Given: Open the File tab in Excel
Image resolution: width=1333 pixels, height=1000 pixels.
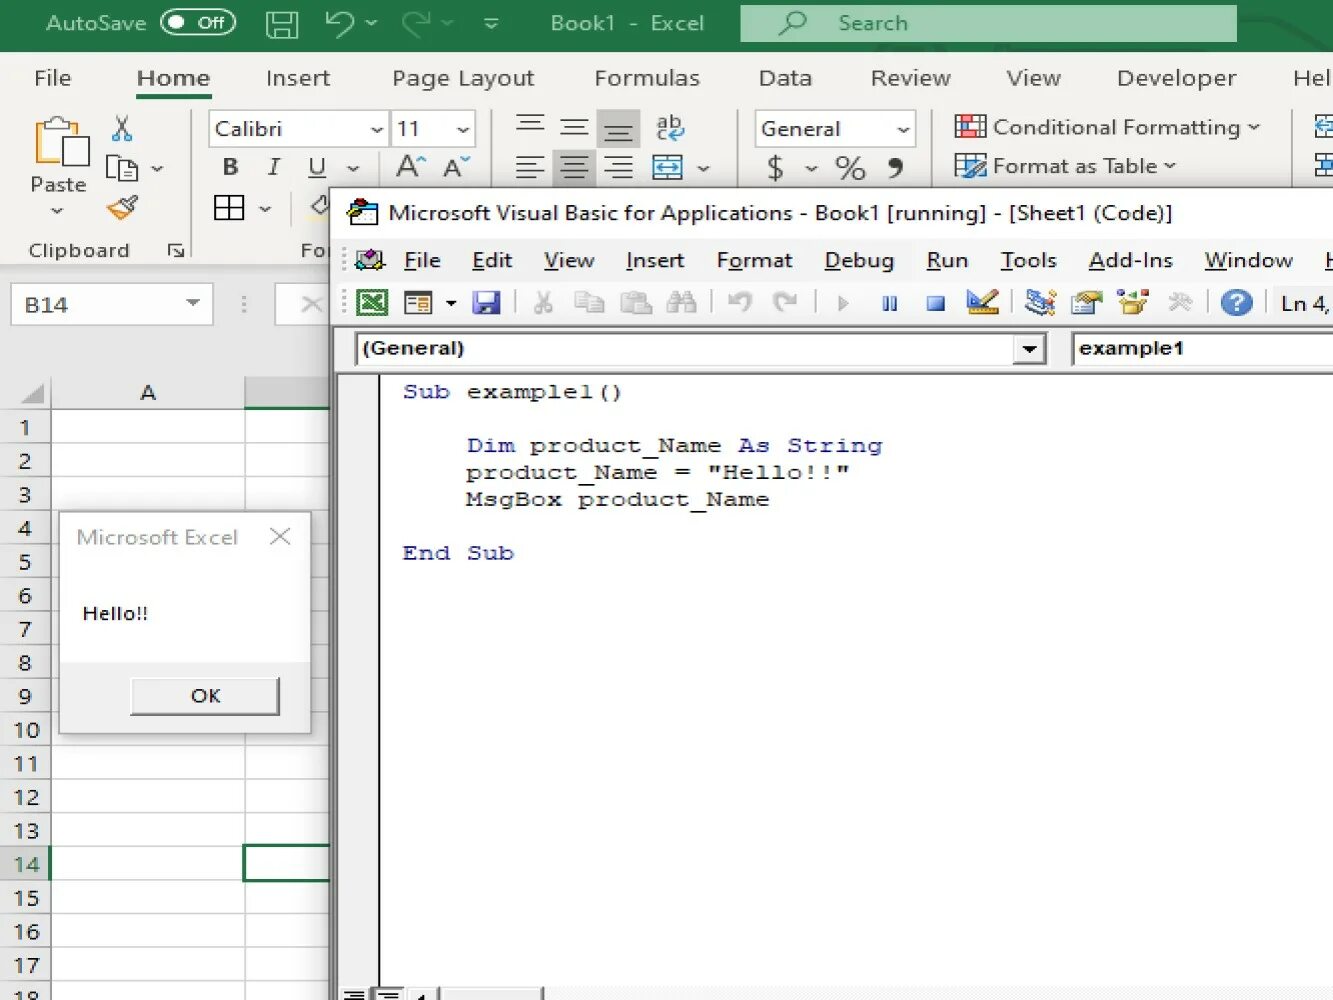Looking at the screenshot, I should click(x=52, y=78).
